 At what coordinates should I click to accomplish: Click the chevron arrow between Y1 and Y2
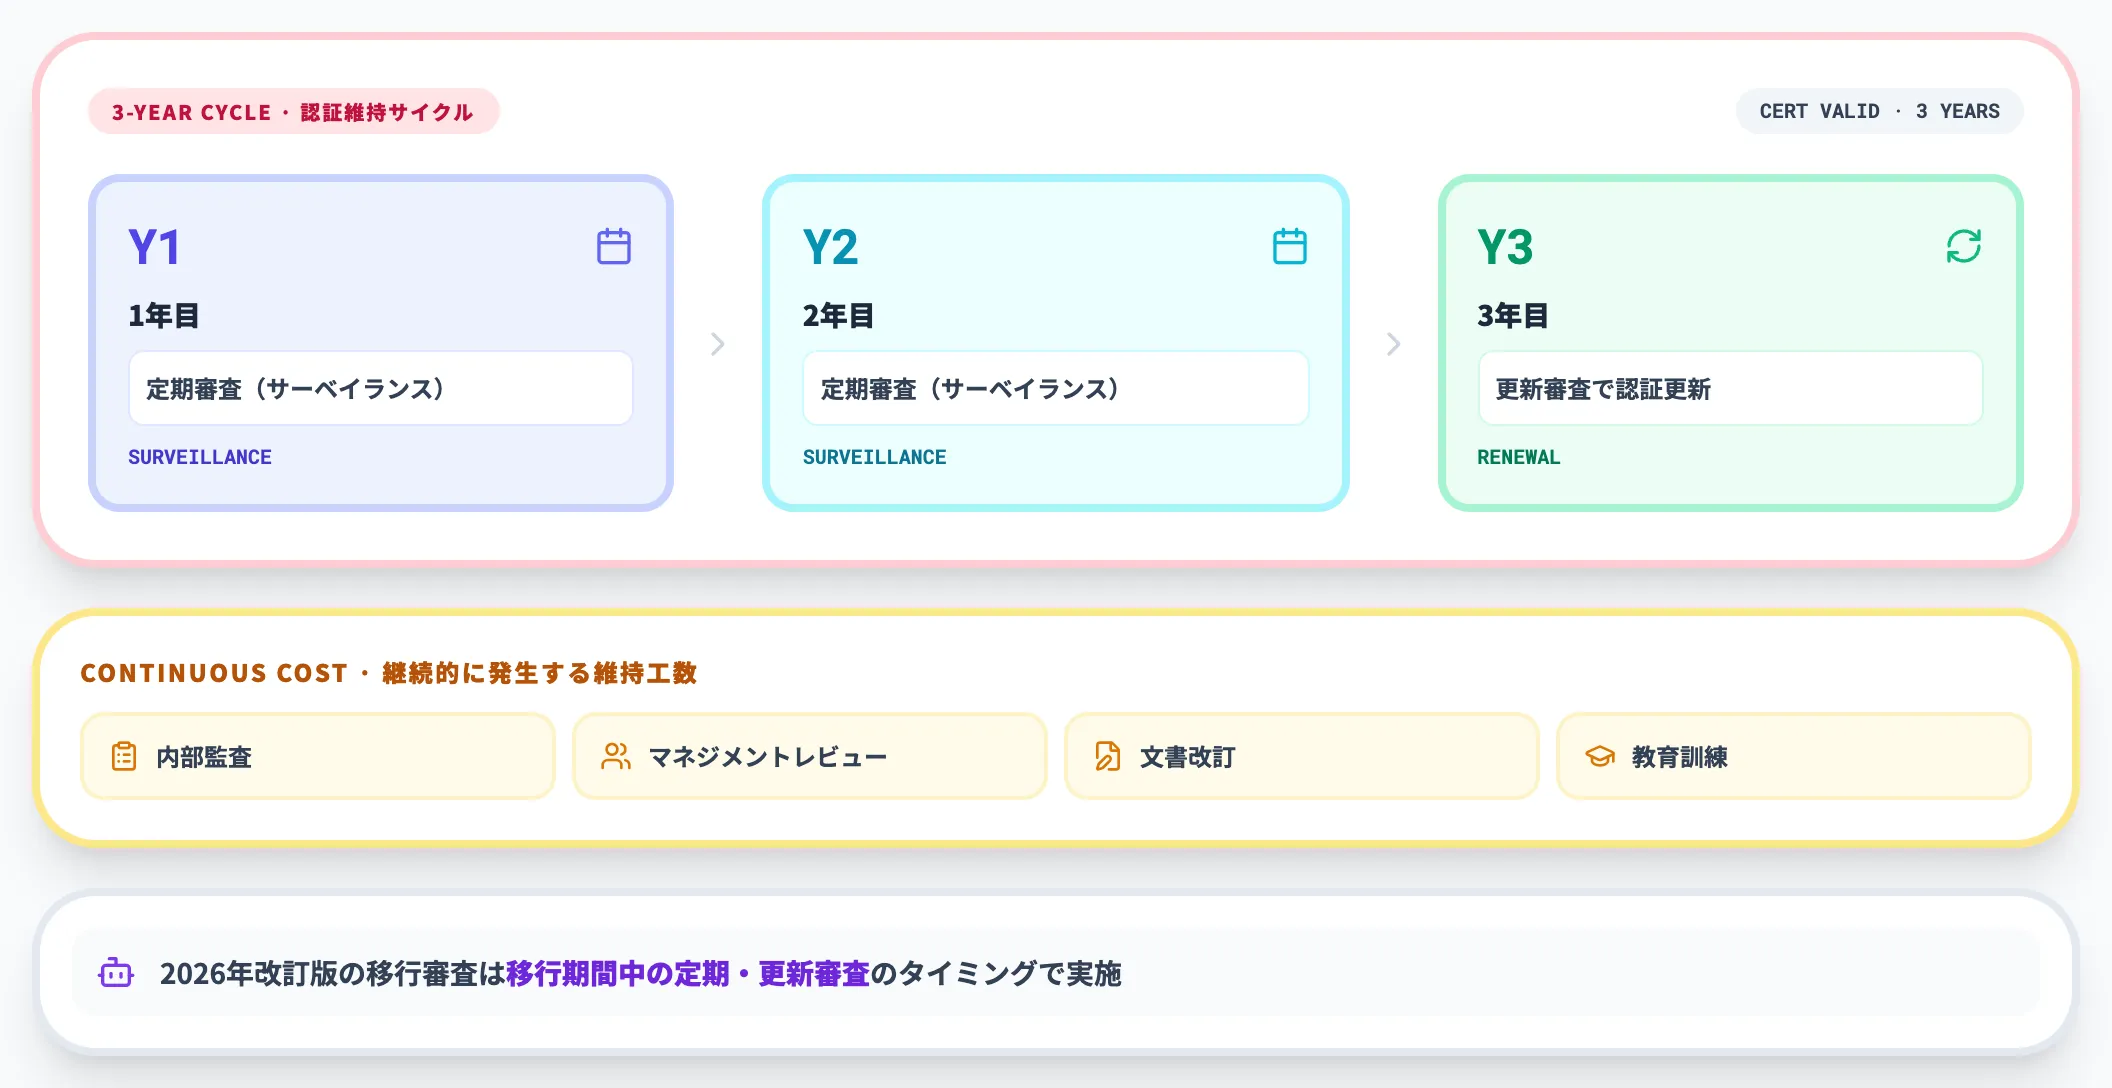(718, 344)
